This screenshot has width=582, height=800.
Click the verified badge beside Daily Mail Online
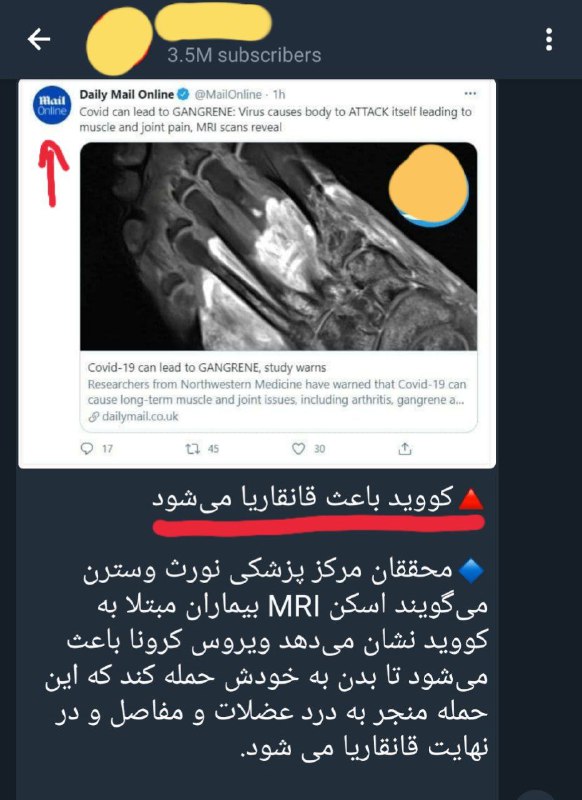(x=184, y=94)
